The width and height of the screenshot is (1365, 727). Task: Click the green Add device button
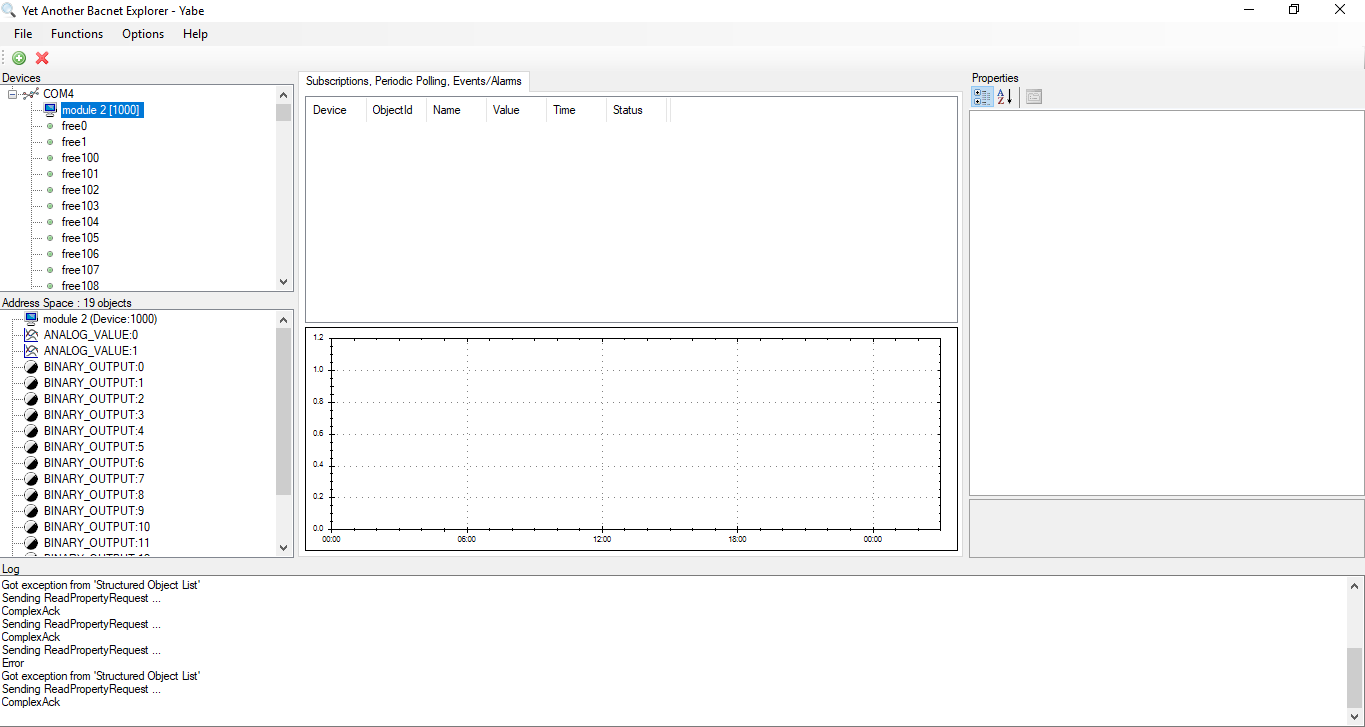point(19,58)
